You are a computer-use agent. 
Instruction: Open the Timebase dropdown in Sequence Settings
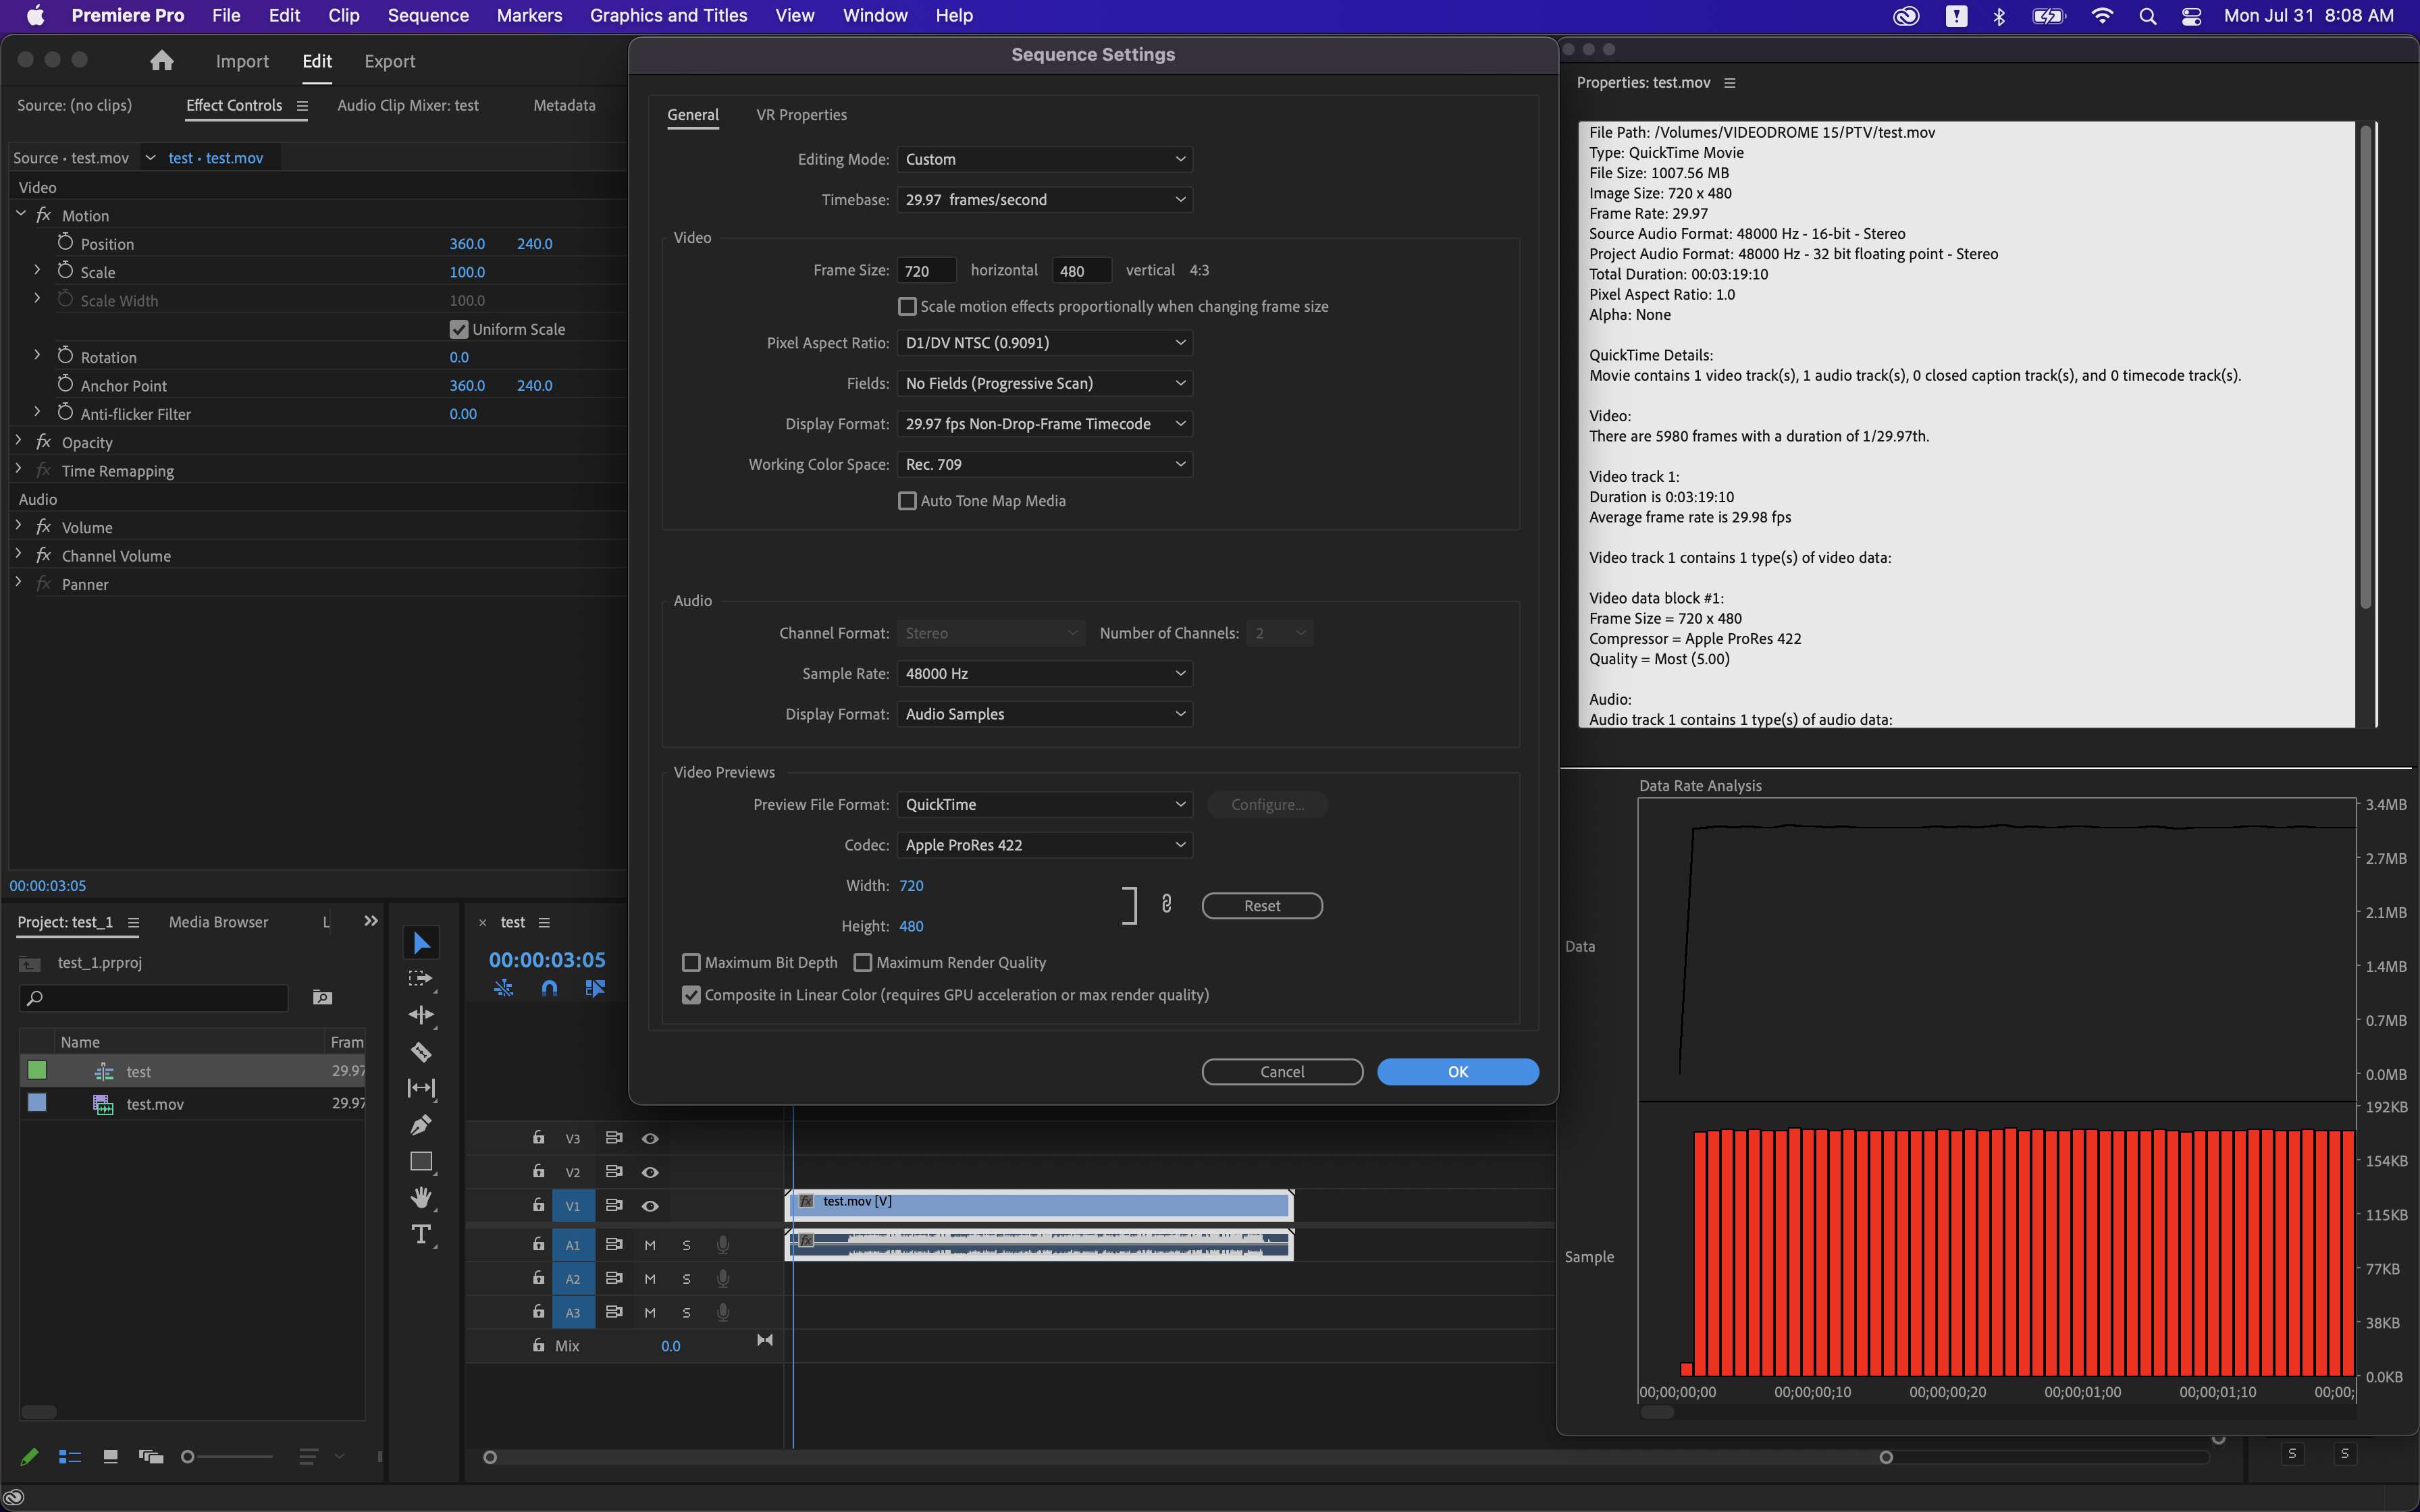tap(1043, 199)
